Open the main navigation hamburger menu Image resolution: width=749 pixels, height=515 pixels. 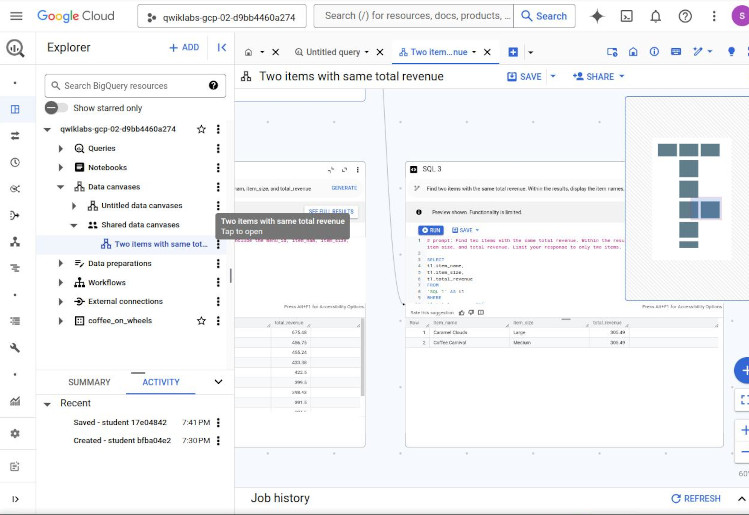click(16, 16)
